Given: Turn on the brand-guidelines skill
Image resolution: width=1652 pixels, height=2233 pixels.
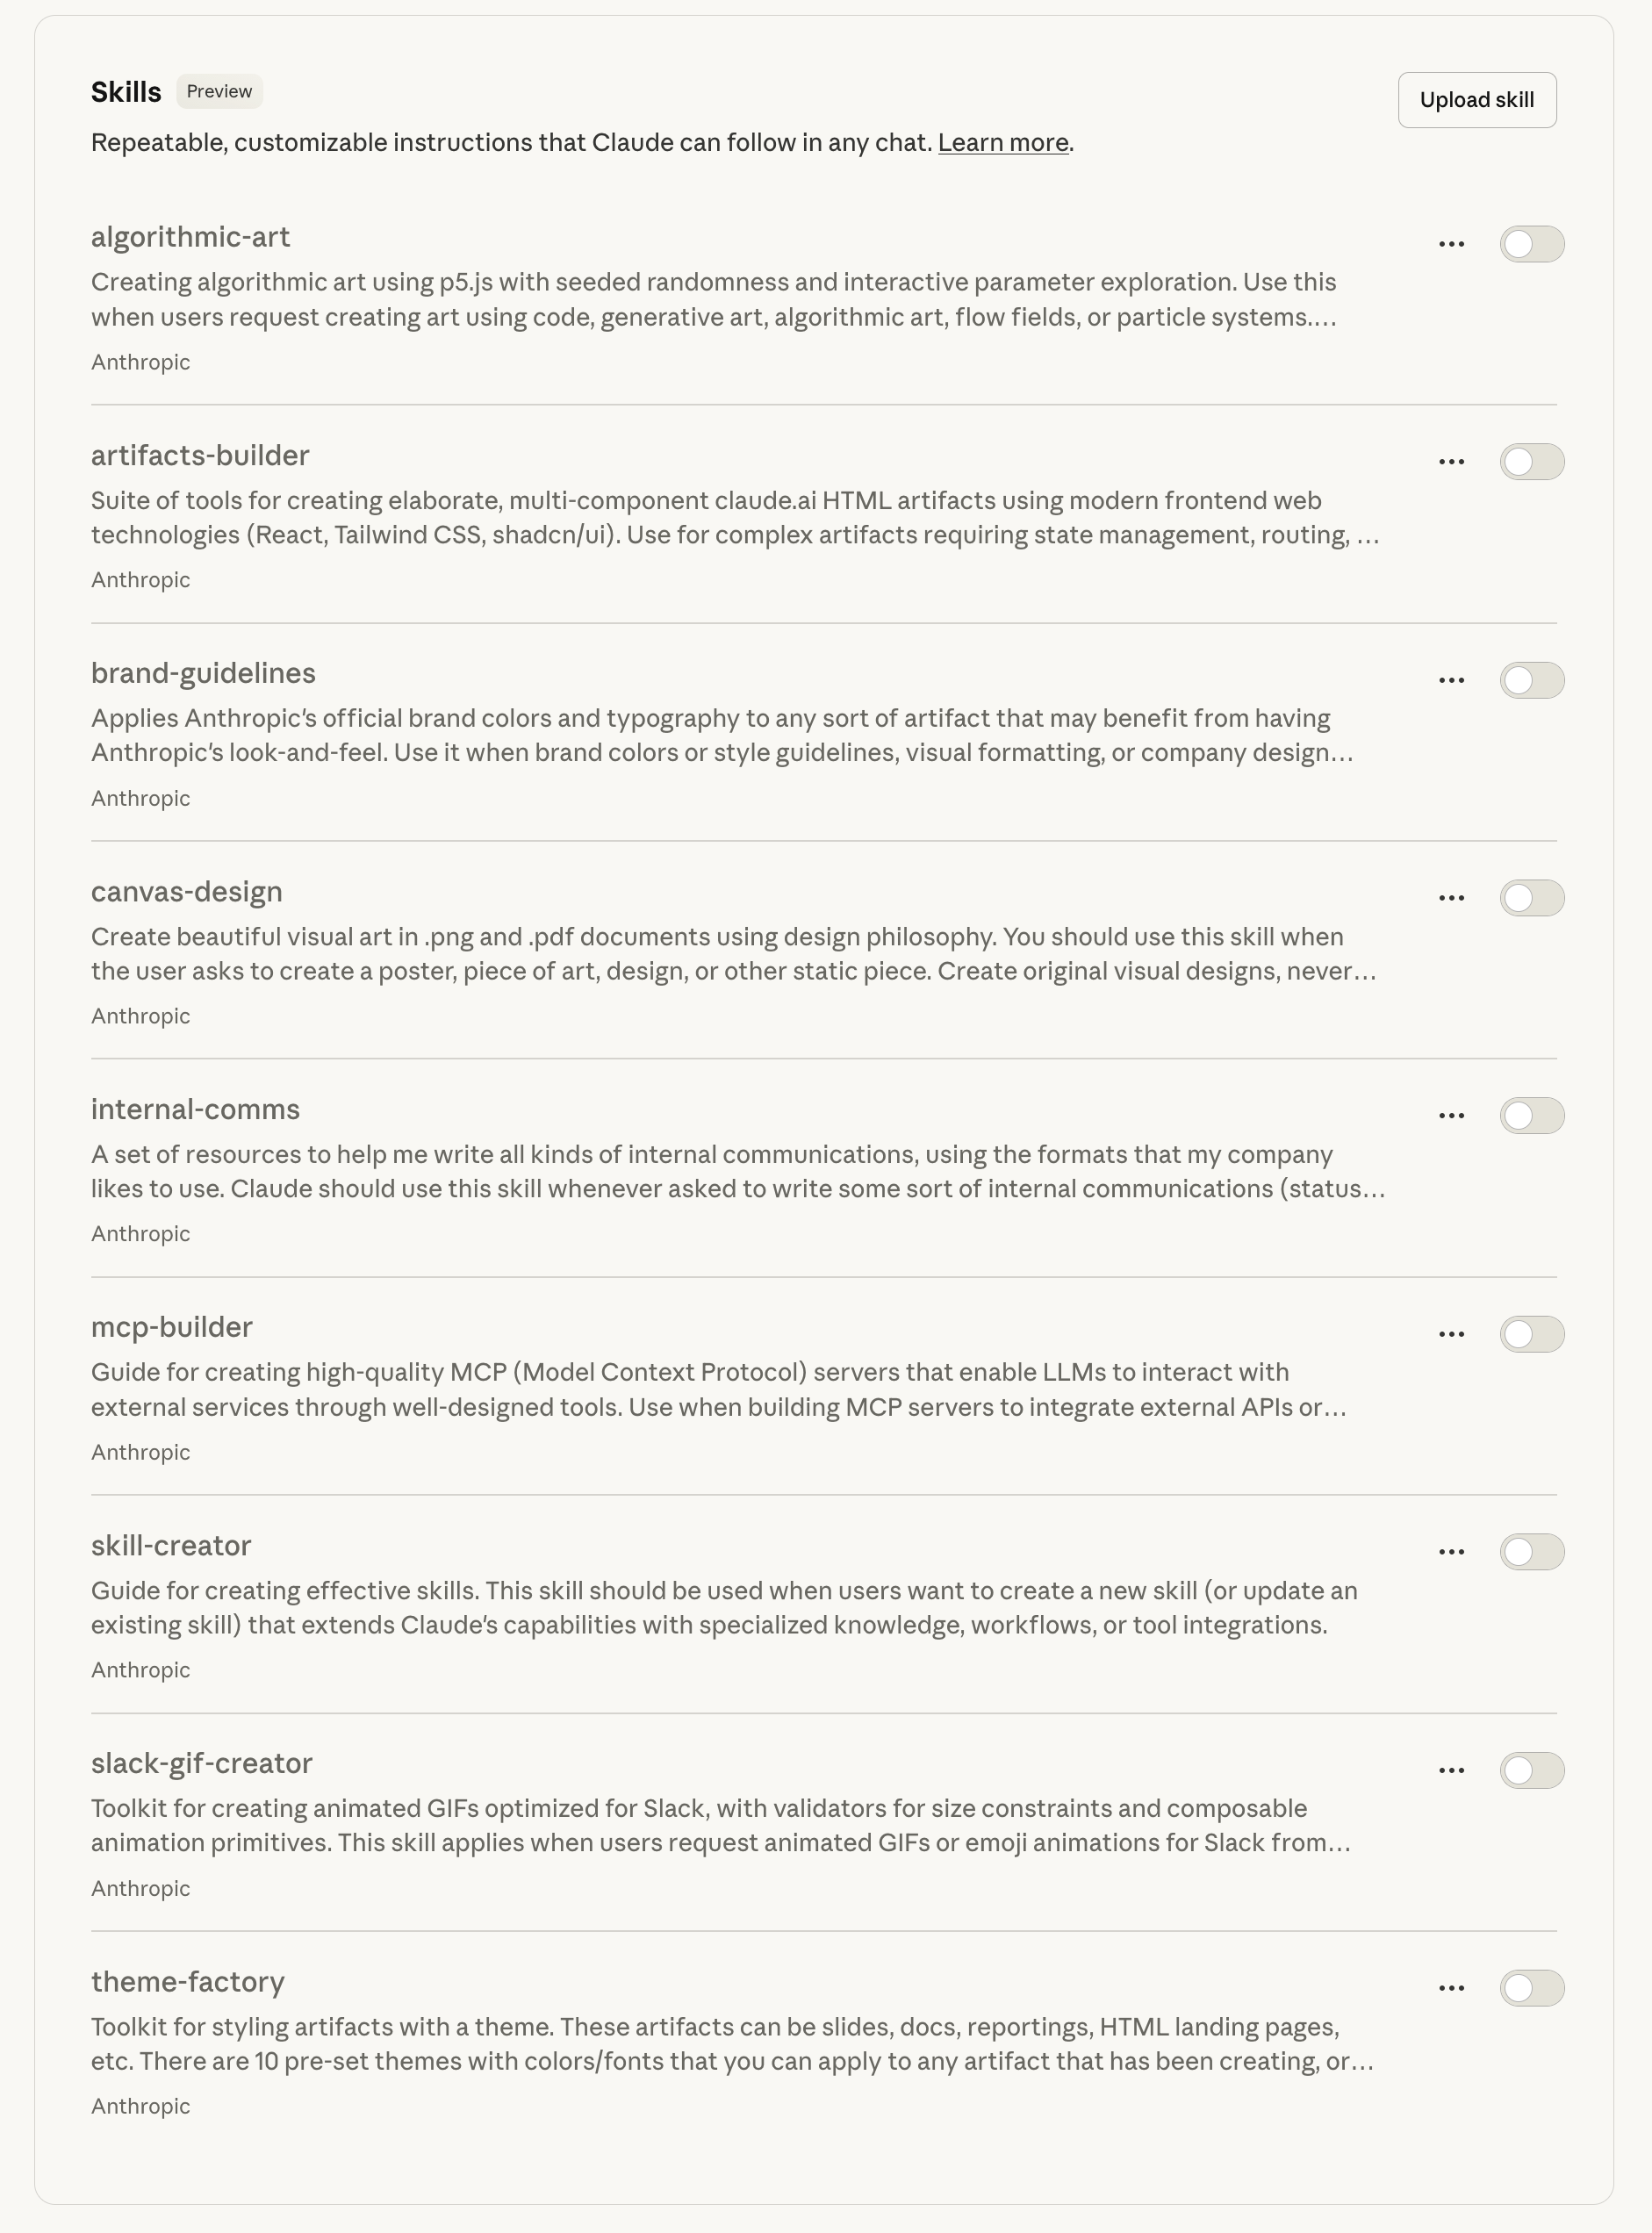Looking at the screenshot, I should 1531,680.
